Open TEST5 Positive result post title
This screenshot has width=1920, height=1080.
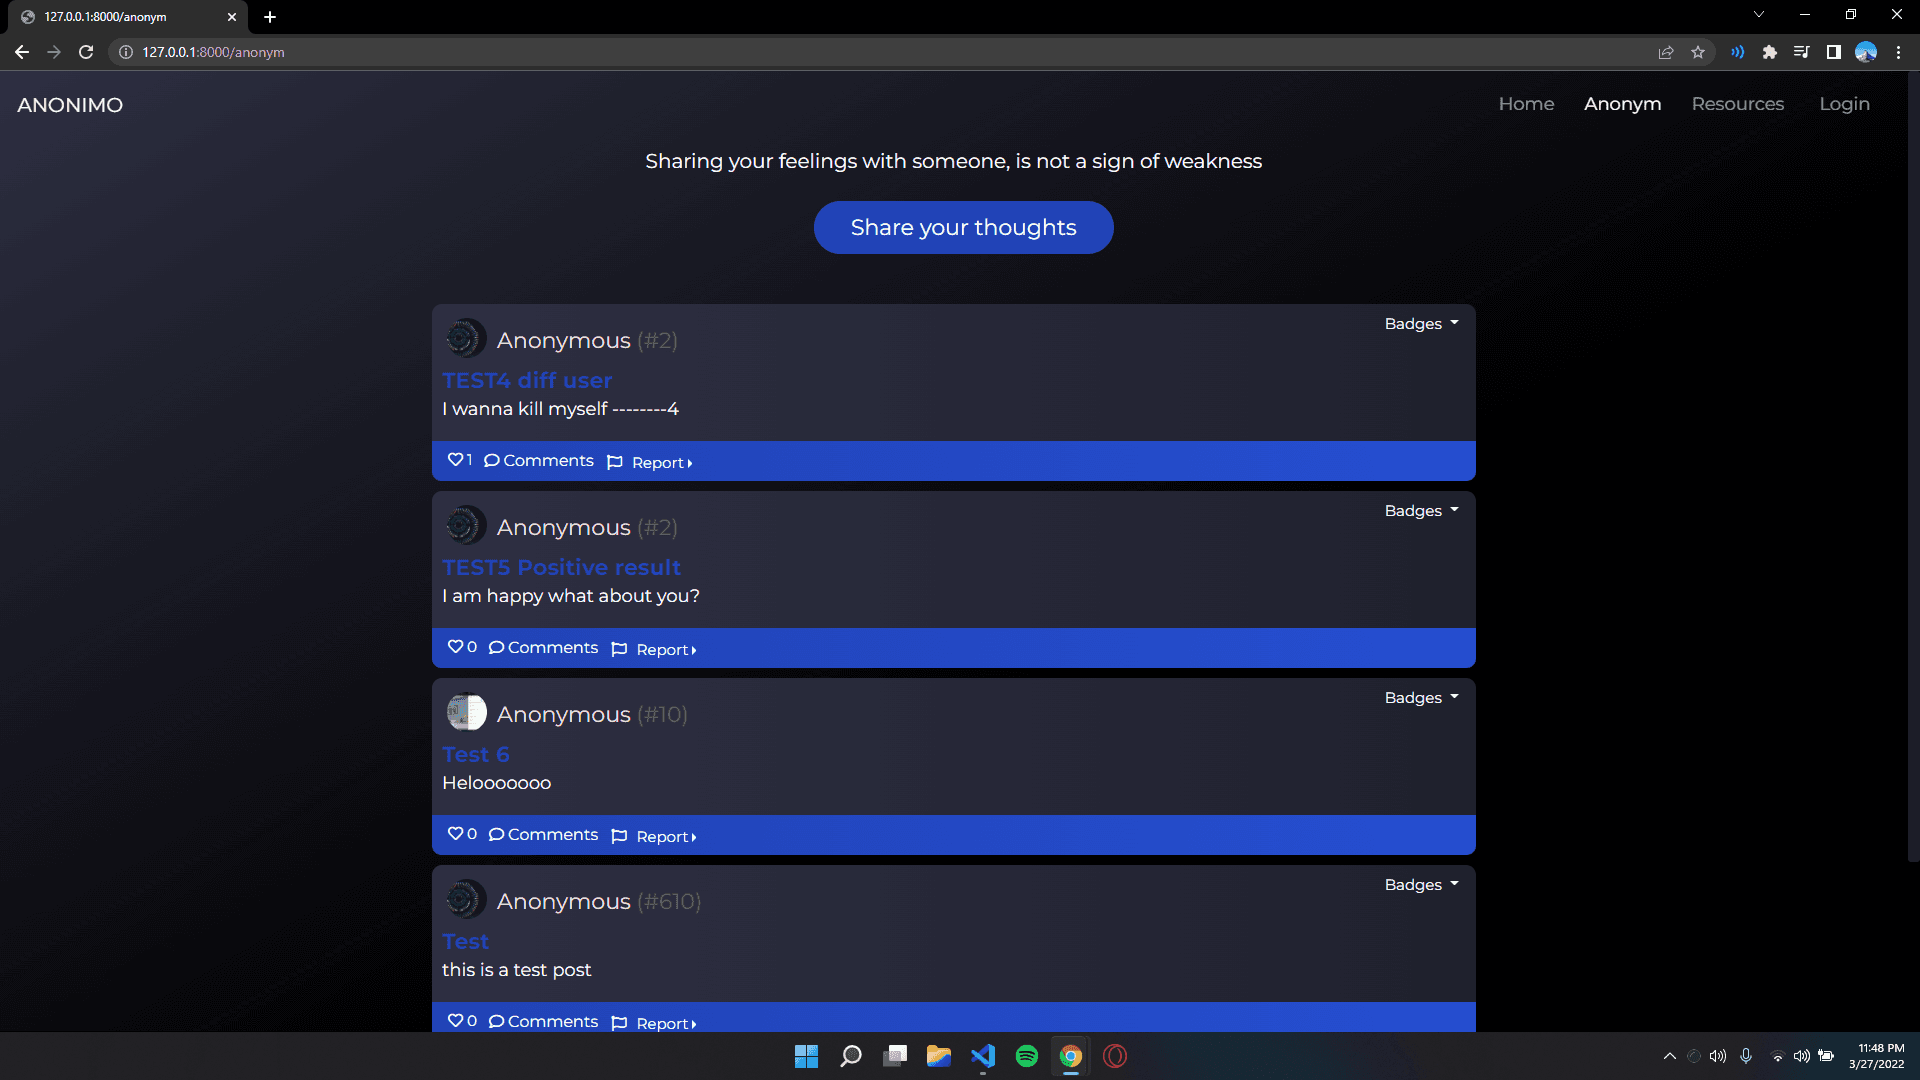tap(561, 568)
